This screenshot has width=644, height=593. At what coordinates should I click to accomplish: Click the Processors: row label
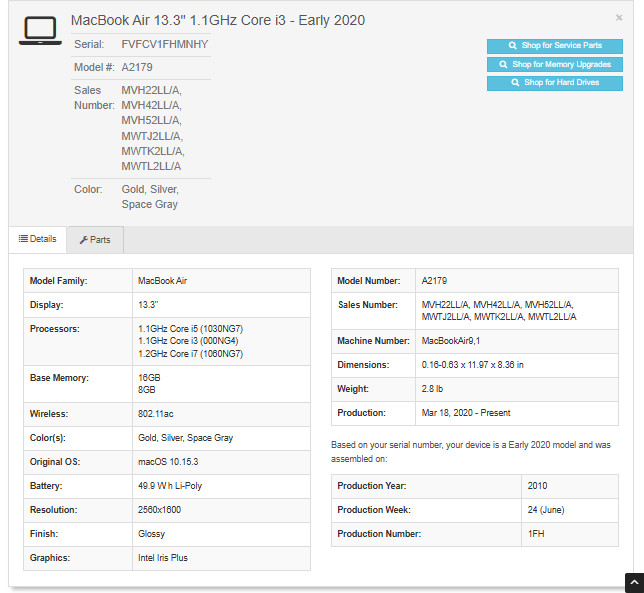pyautogui.click(x=55, y=329)
